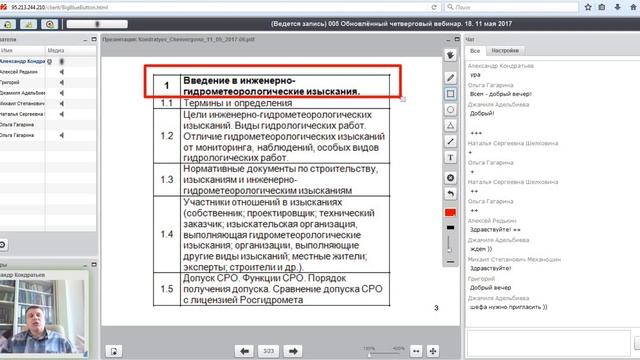Open the browser downloads arrow
The image size is (640, 360).
click(618, 7)
